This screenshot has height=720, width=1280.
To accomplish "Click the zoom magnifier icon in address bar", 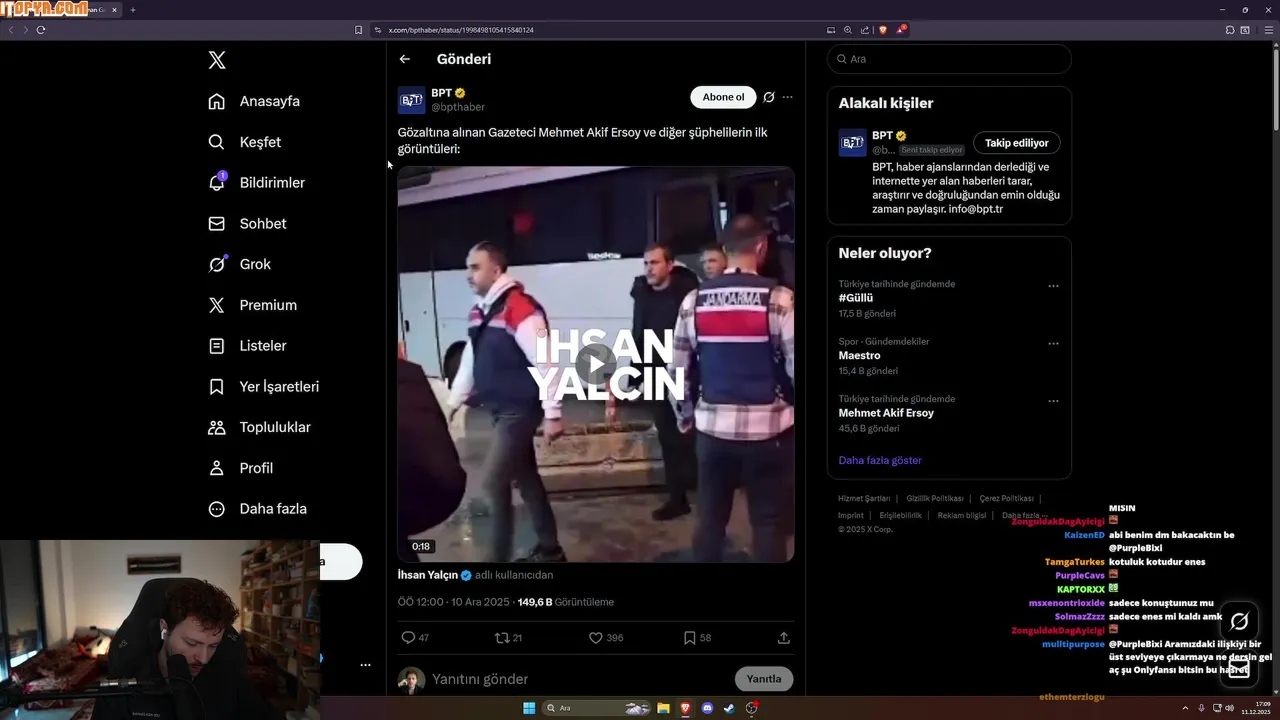I will (x=848, y=30).
